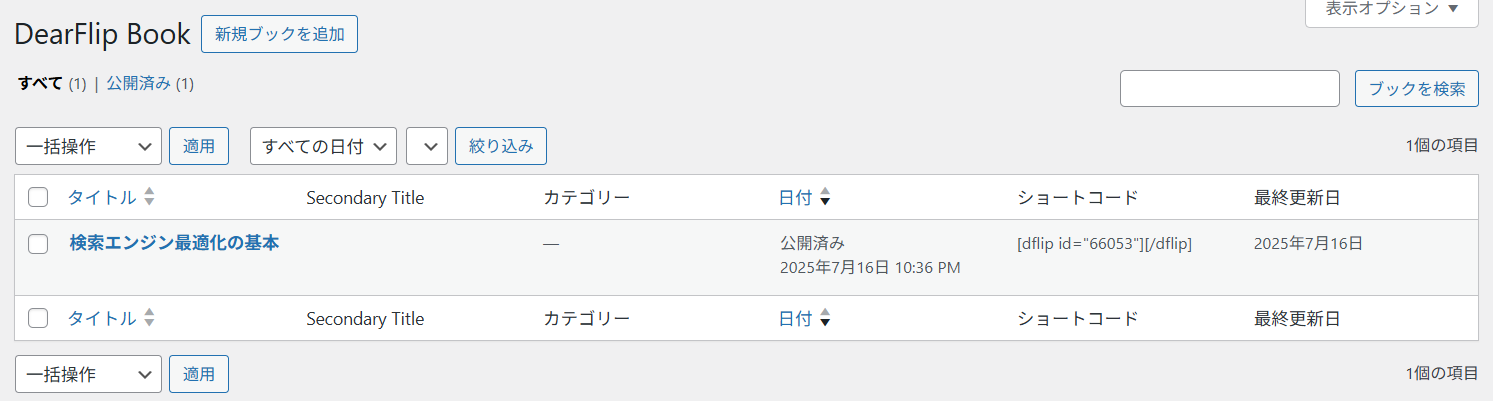Click the 新規ブックを追加 button
This screenshot has height=401, width=1493.
pyautogui.click(x=279, y=34)
